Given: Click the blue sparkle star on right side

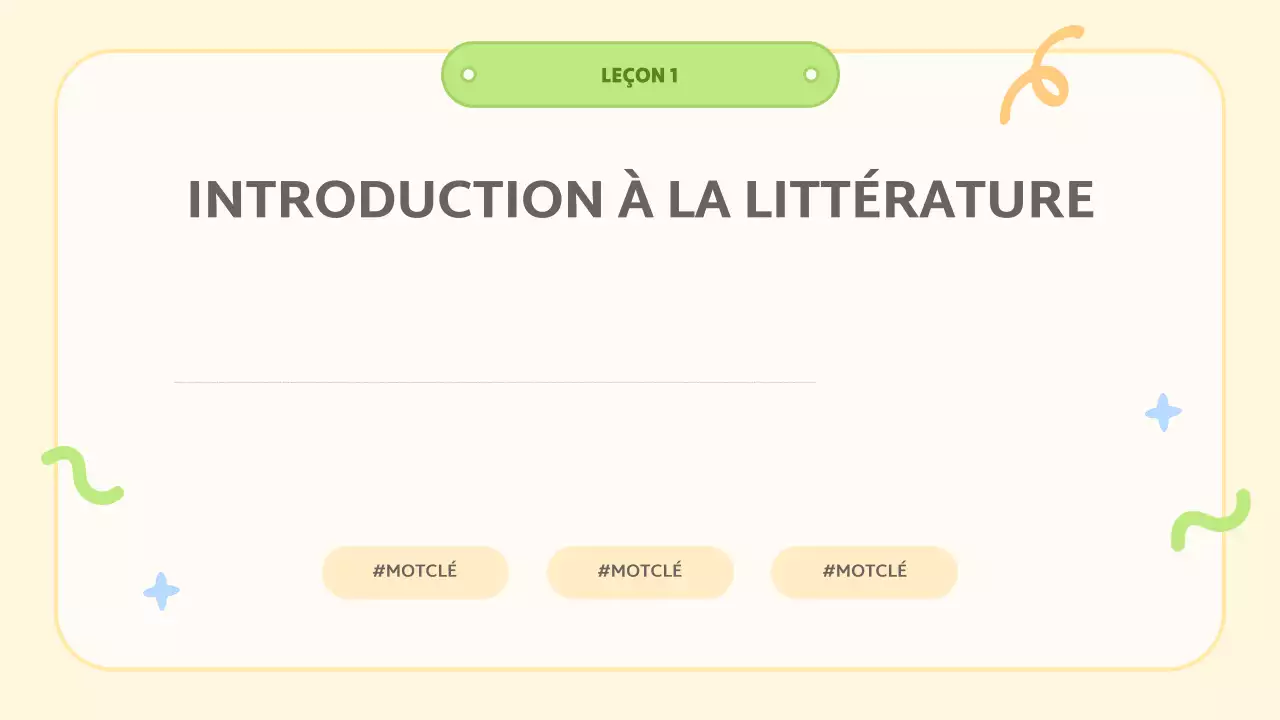Looking at the screenshot, I should click(1163, 412).
